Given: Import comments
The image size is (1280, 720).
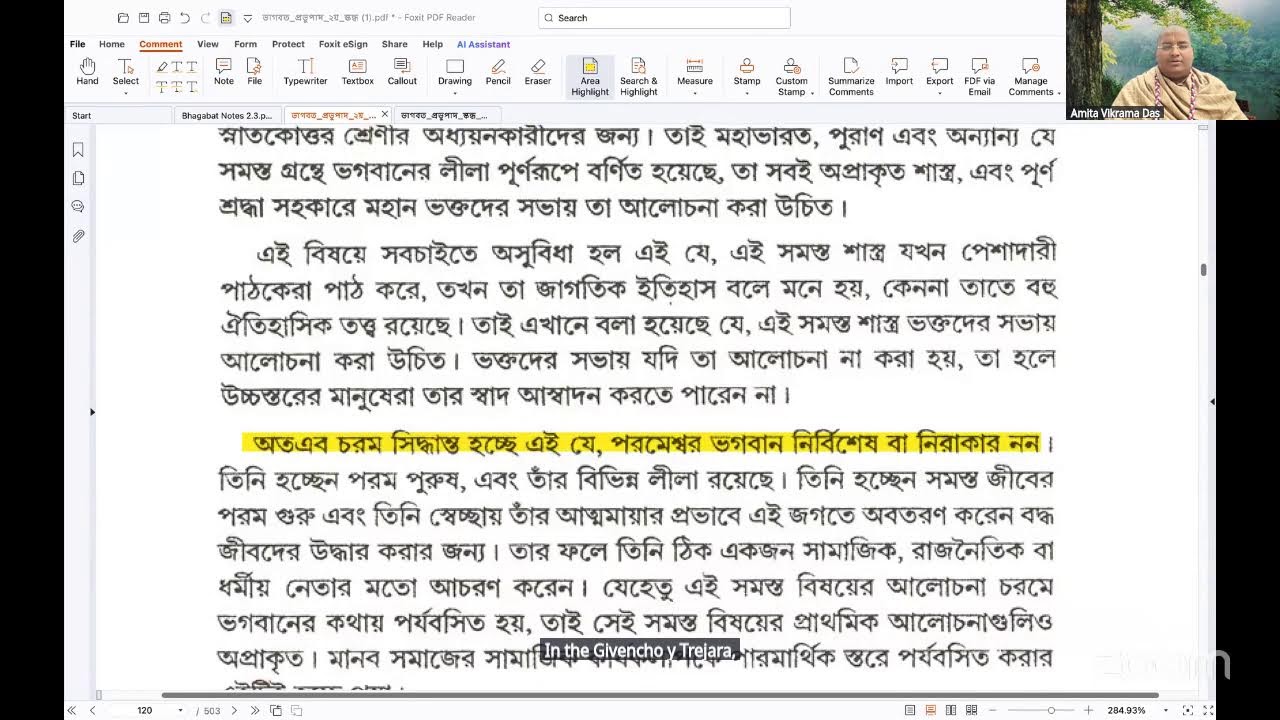Looking at the screenshot, I should point(899,72).
